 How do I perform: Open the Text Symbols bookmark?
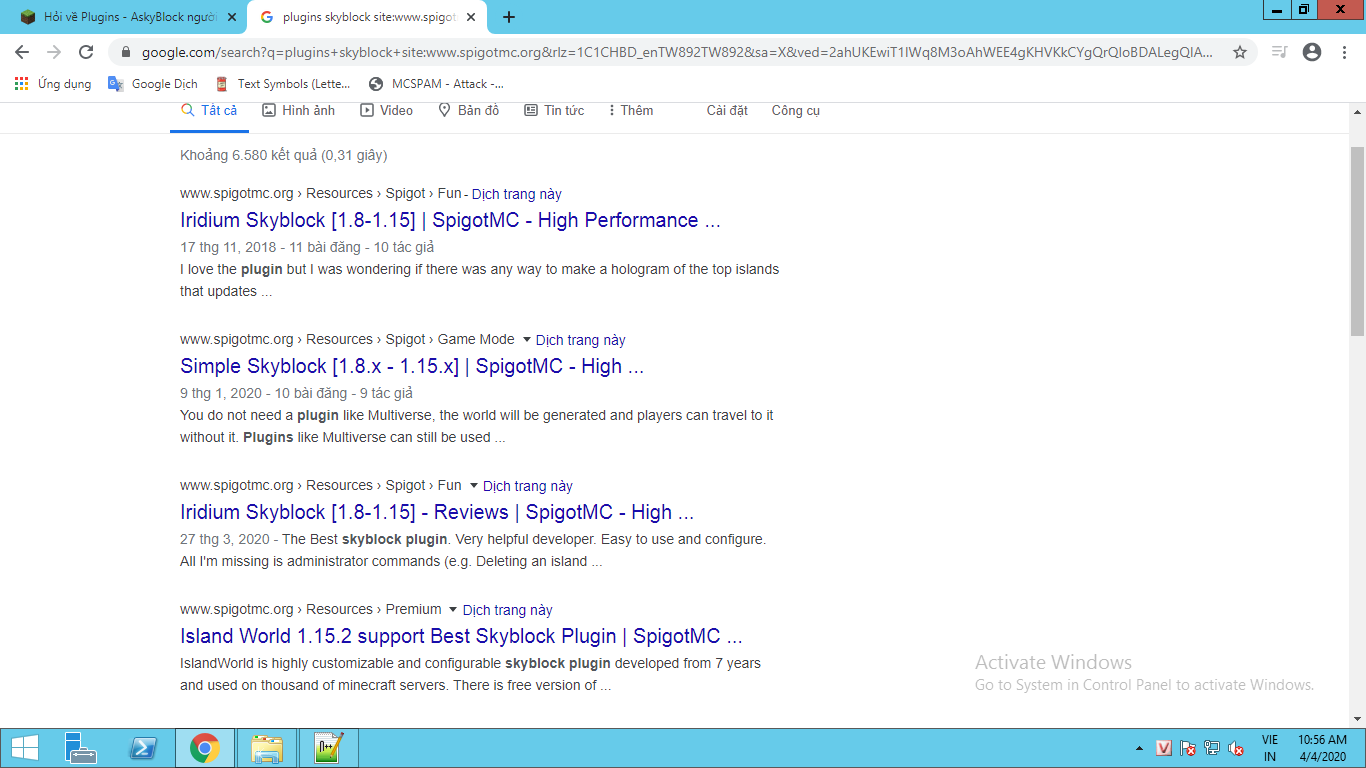click(283, 84)
